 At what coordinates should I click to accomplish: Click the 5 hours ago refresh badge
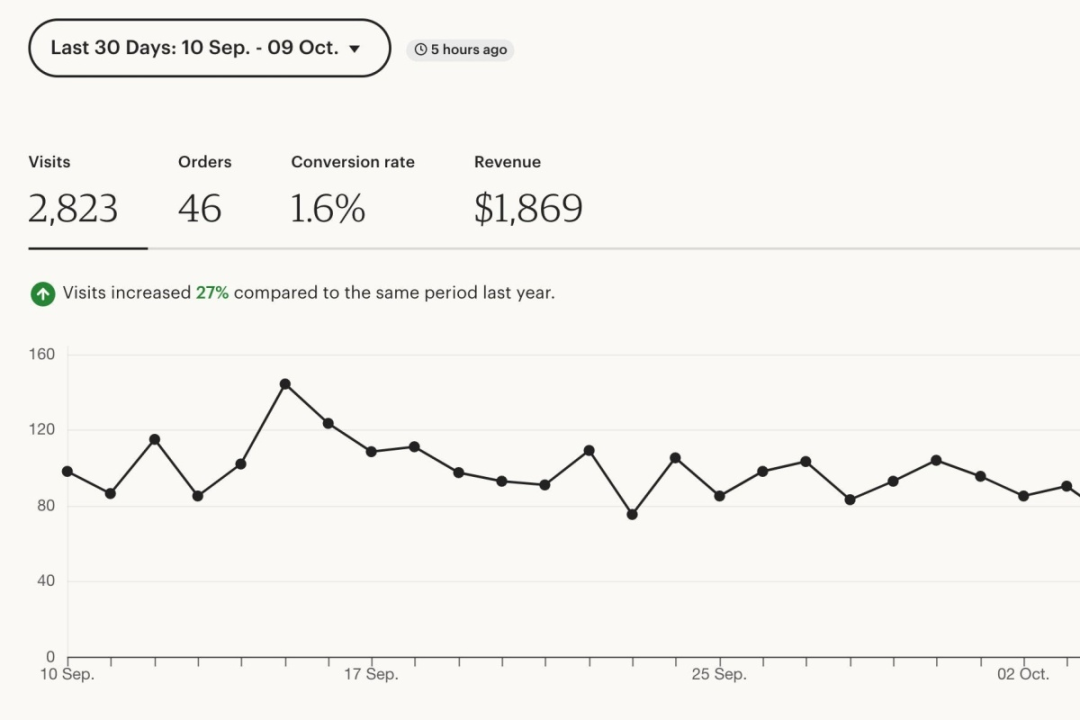click(x=460, y=50)
